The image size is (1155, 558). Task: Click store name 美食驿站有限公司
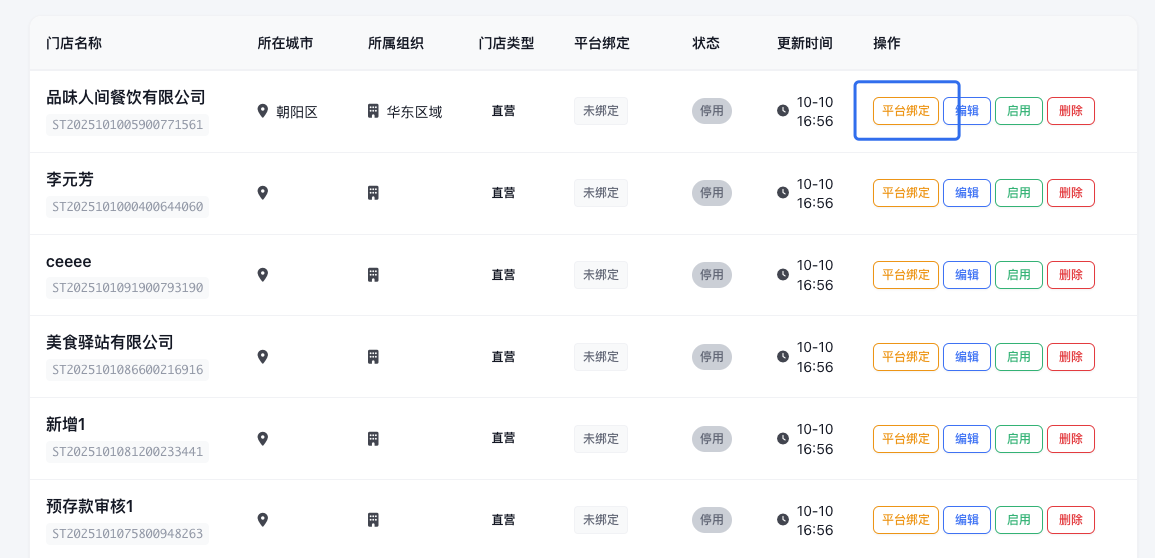[110, 343]
